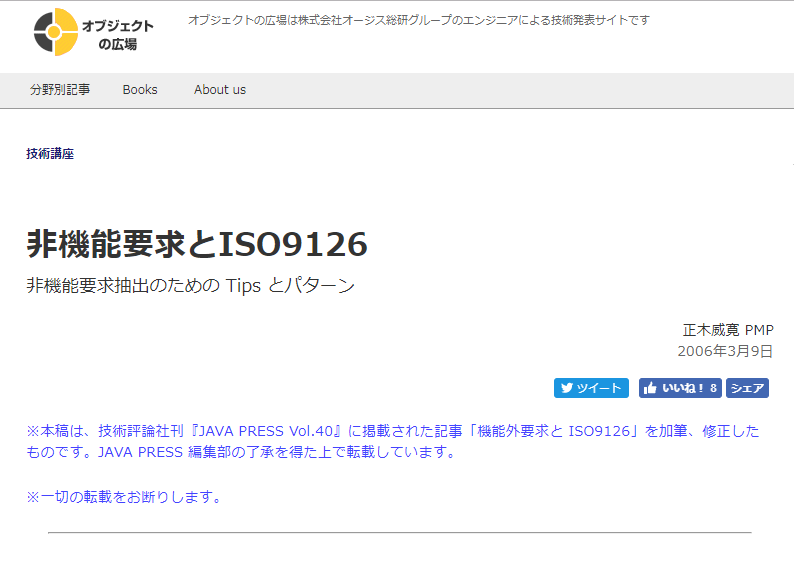Like the article with いいね! button
Viewport: 794px width, 567px height.
pos(680,388)
